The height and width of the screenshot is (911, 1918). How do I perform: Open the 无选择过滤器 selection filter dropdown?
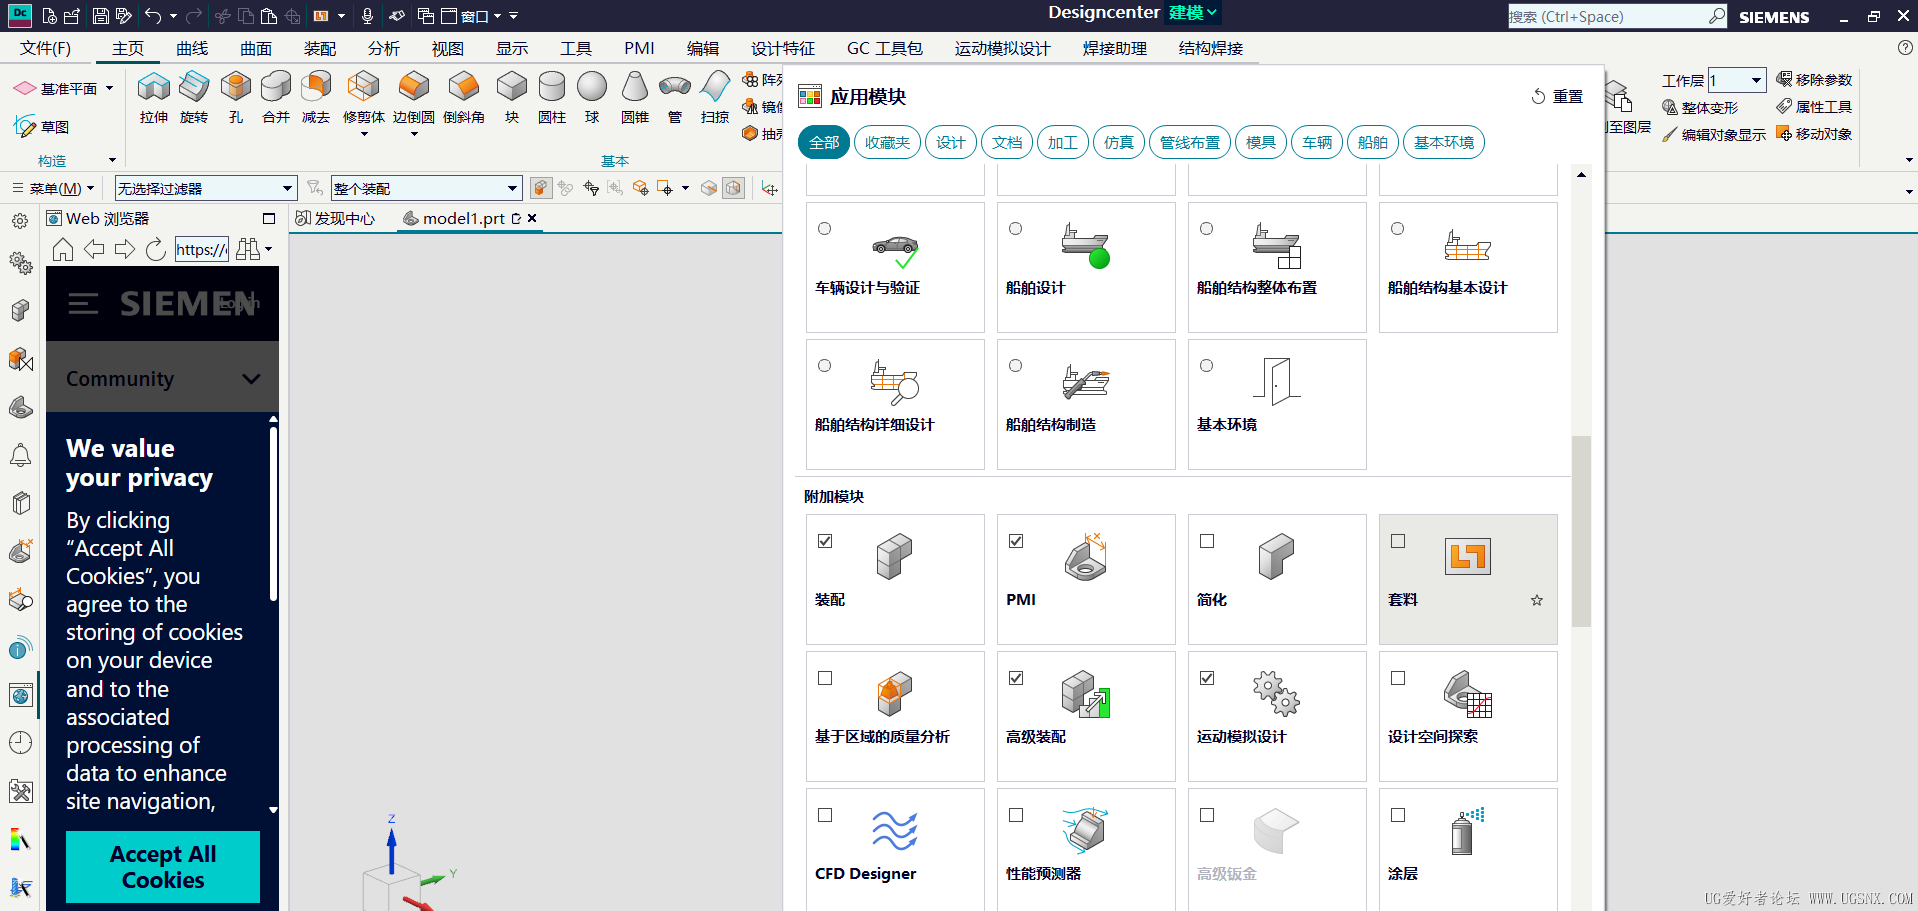tap(206, 188)
